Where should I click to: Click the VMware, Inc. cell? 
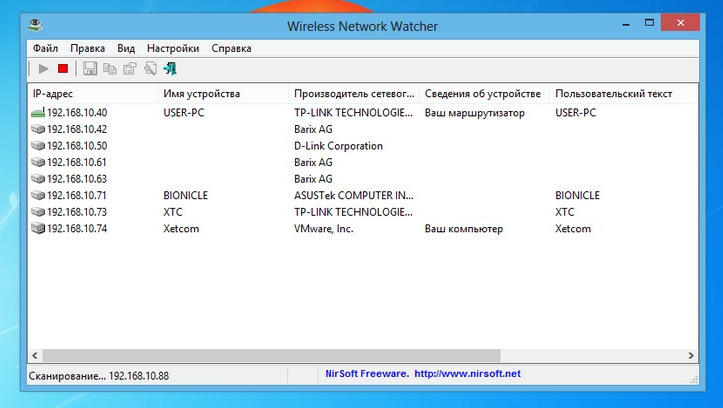(x=324, y=229)
